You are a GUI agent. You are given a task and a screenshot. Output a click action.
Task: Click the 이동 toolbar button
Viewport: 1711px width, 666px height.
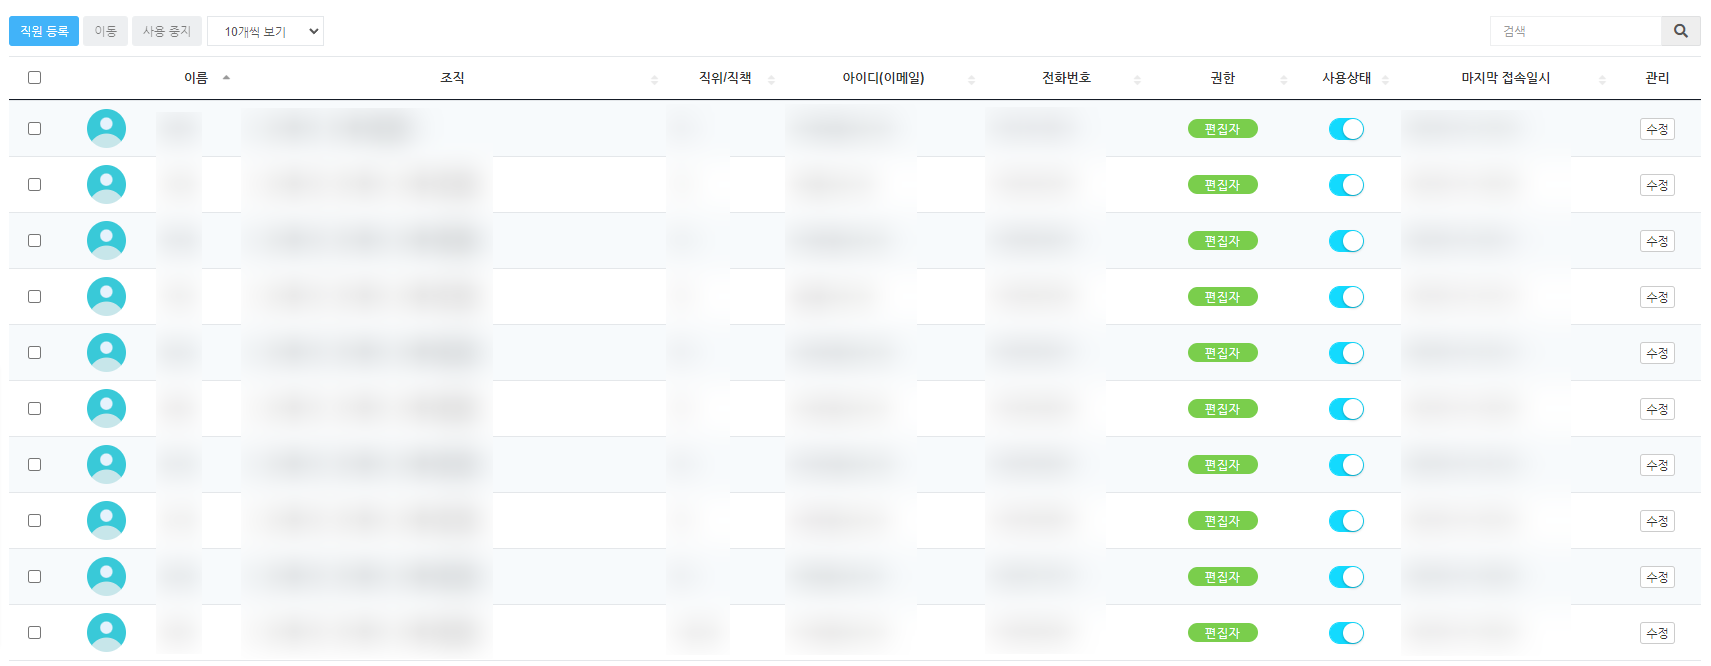coord(105,31)
